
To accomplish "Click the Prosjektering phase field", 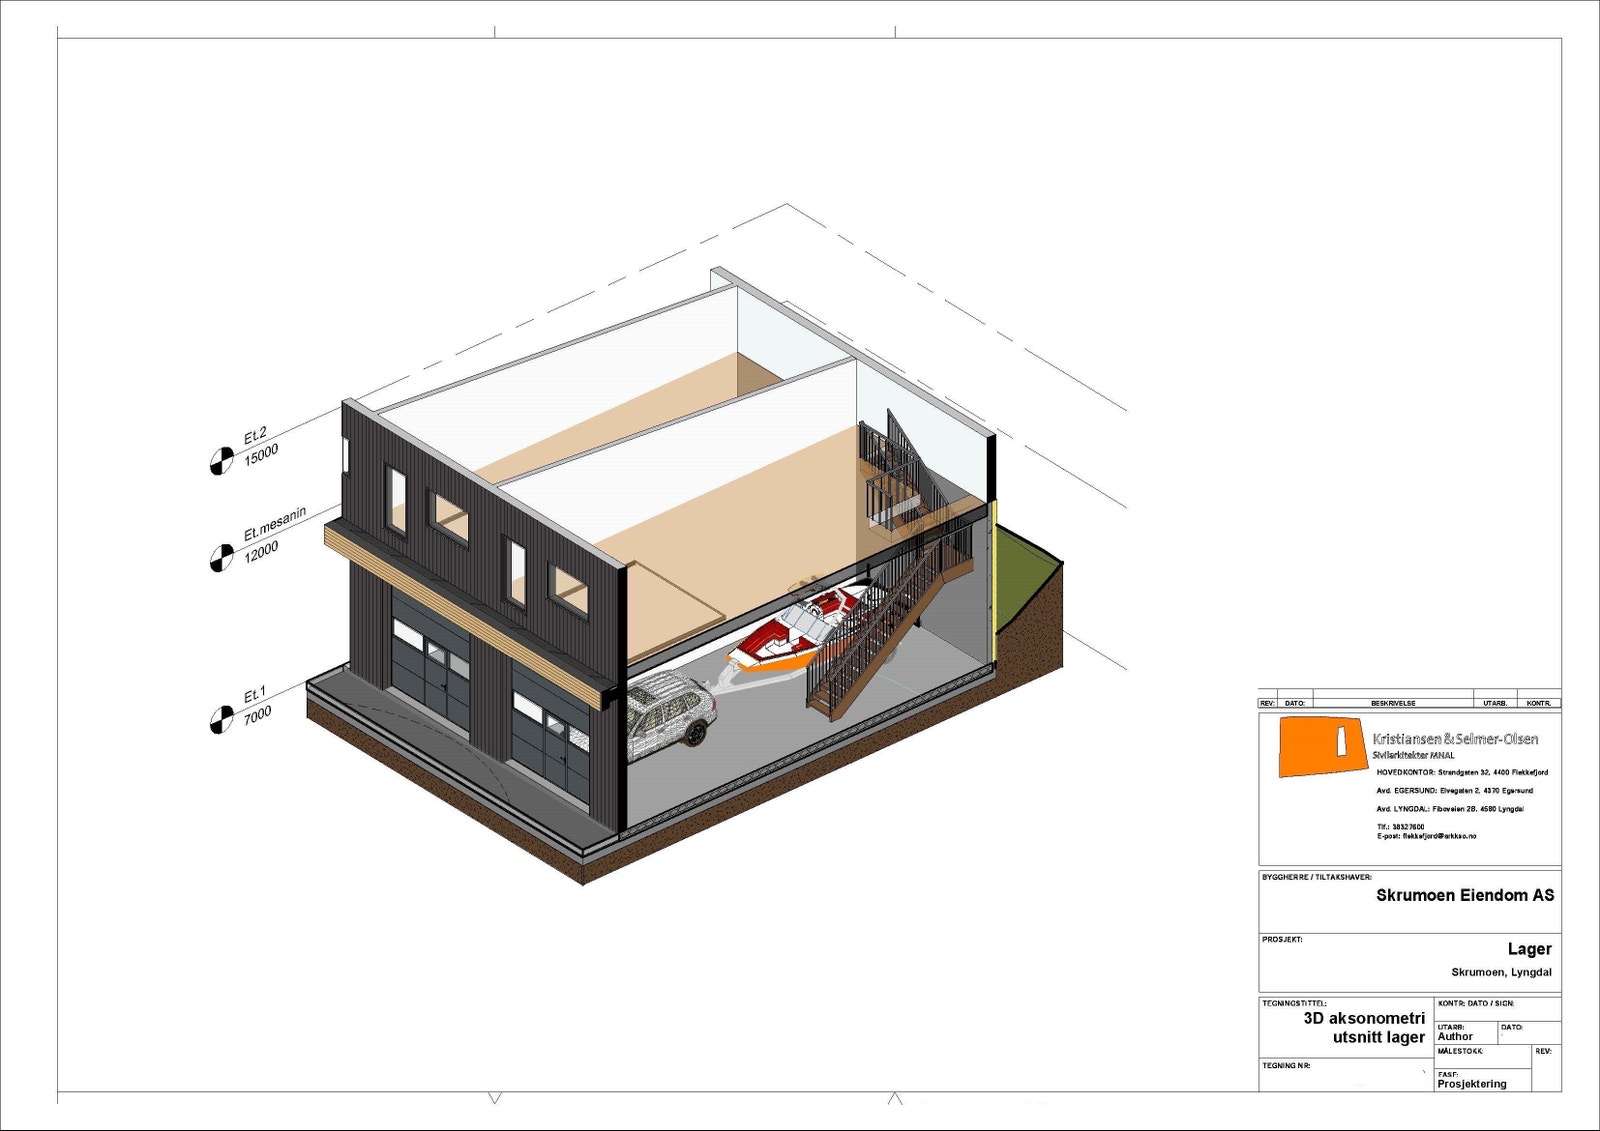I will [1472, 1084].
